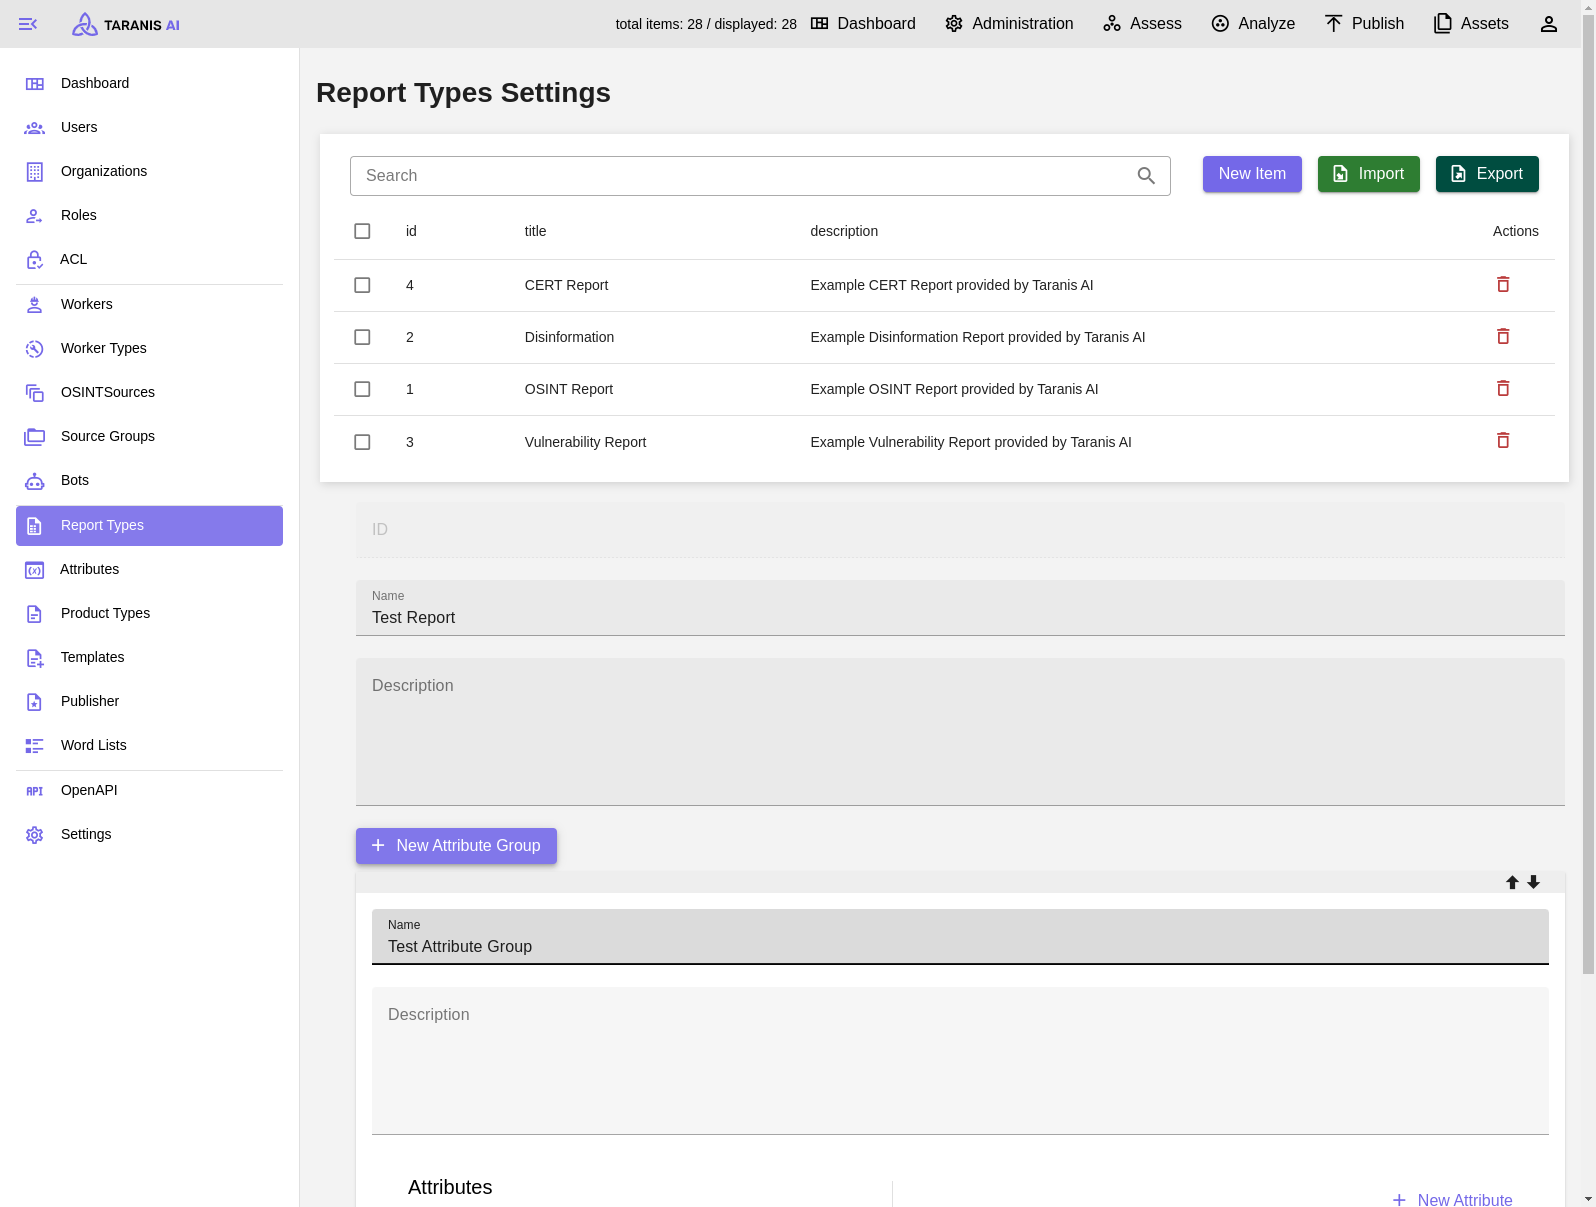Image resolution: width=1596 pixels, height=1207 pixels.
Task: Delete the Disinformation report type
Action: tap(1503, 337)
